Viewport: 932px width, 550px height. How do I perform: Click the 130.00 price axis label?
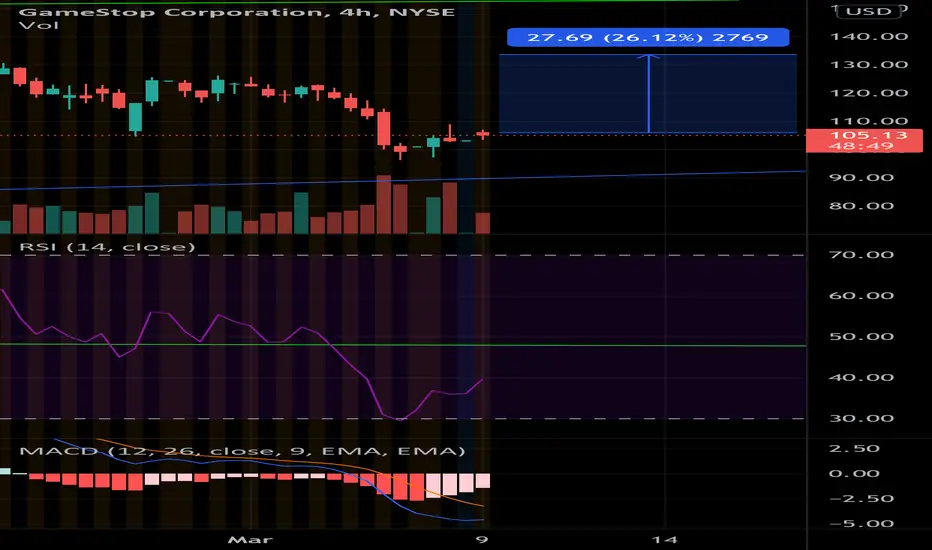click(x=868, y=65)
